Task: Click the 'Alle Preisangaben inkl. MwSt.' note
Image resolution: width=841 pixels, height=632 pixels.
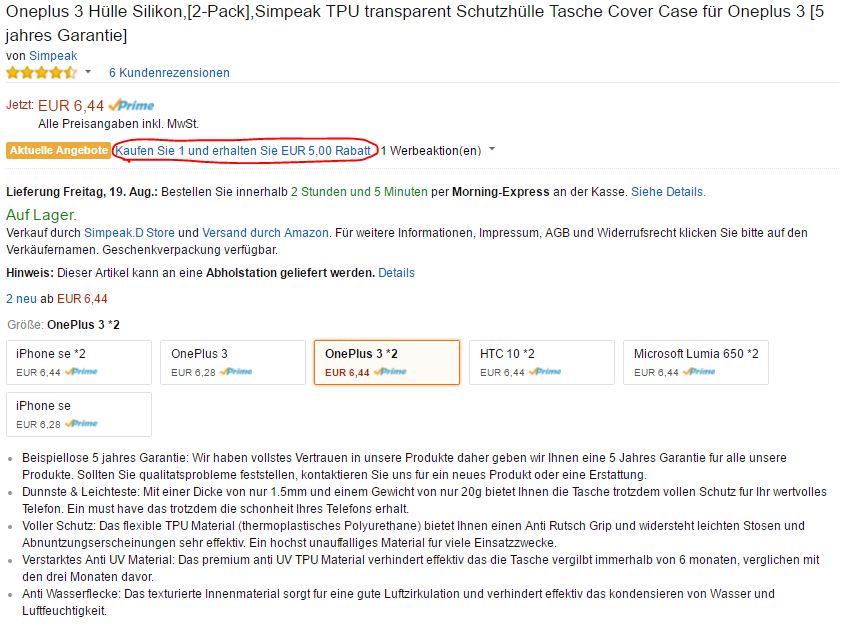Action: 119,124
